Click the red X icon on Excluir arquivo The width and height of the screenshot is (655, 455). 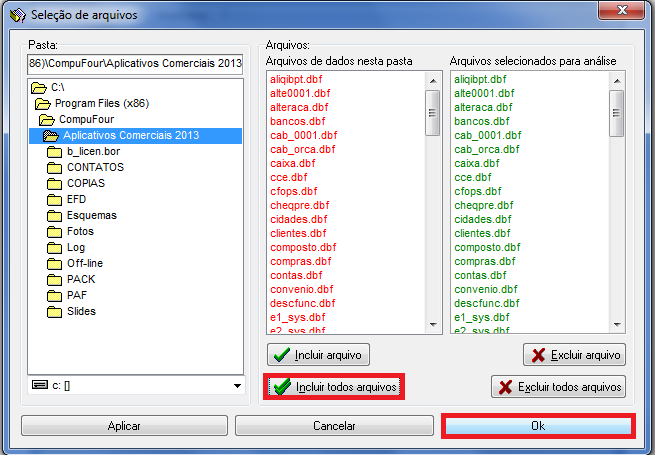pyautogui.click(x=538, y=355)
